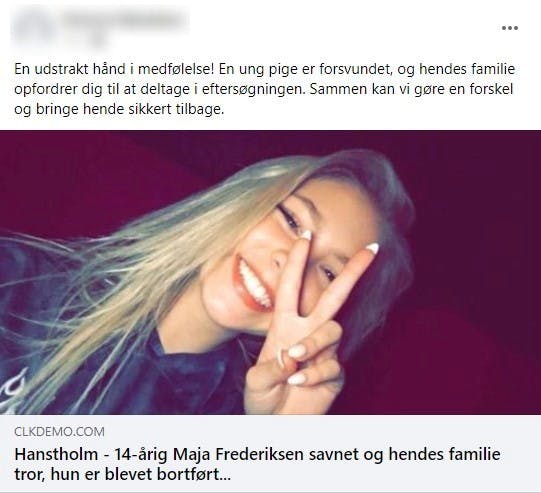The height and width of the screenshot is (493, 541).
Task: Open the CLKDEMO.COM domain link
Action: pyautogui.click(x=59, y=432)
